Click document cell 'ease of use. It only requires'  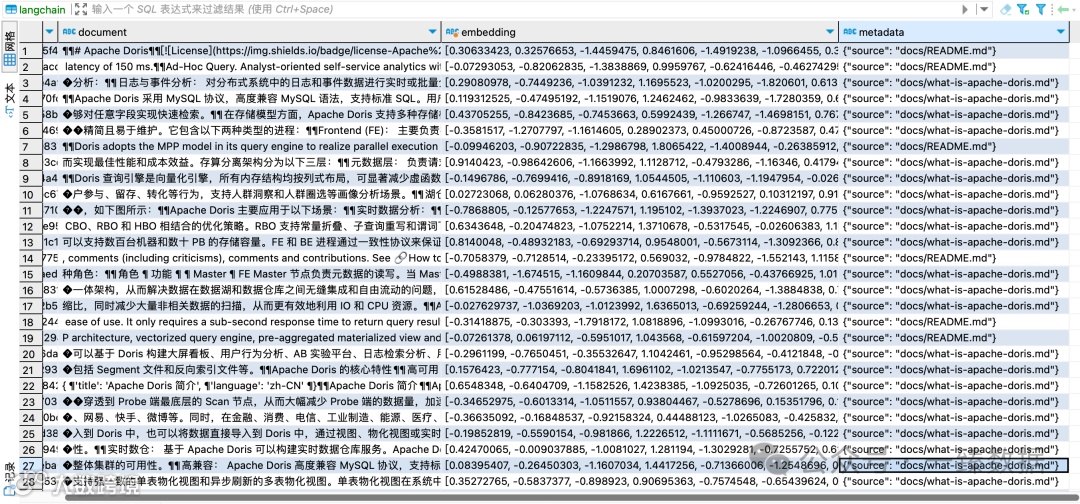tap(249, 322)
